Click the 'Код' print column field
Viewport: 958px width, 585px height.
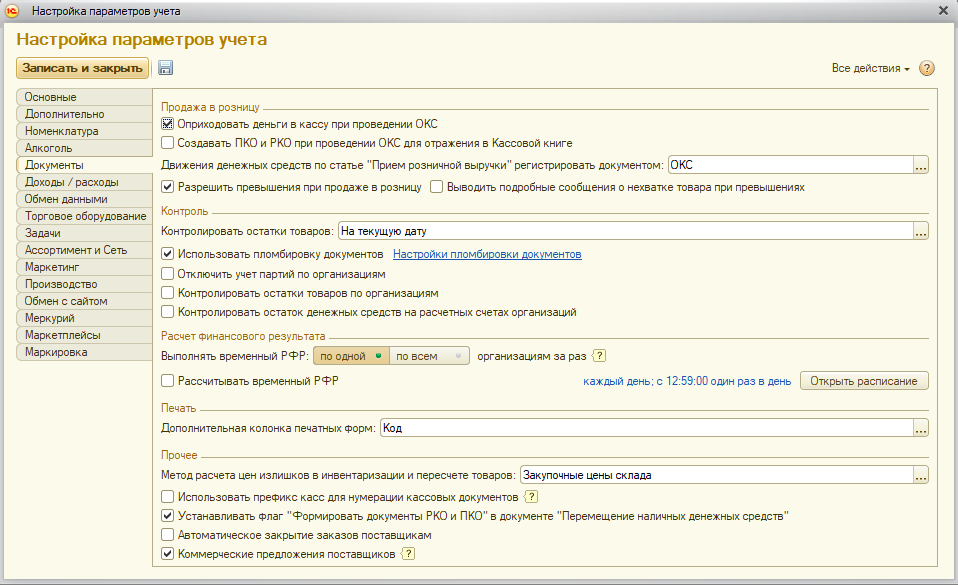pyautogui.click(x=646, y=428)
